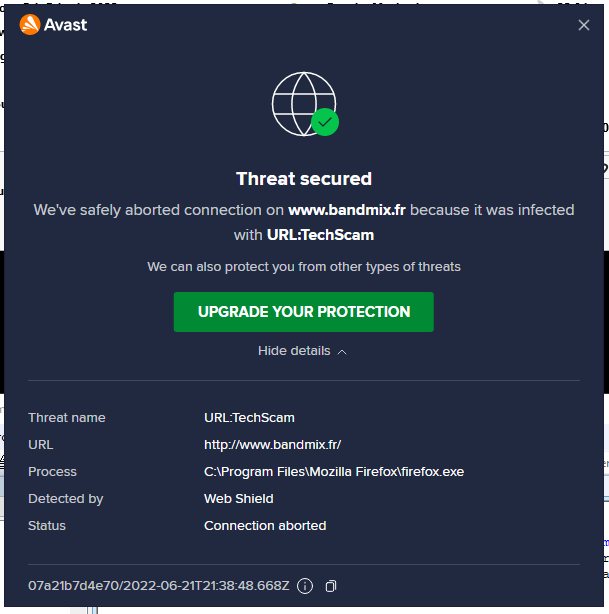This screenshot has height=614, width=609.
Task: Click the chevron next to Hide details
Action: click(x=342, y=352)
